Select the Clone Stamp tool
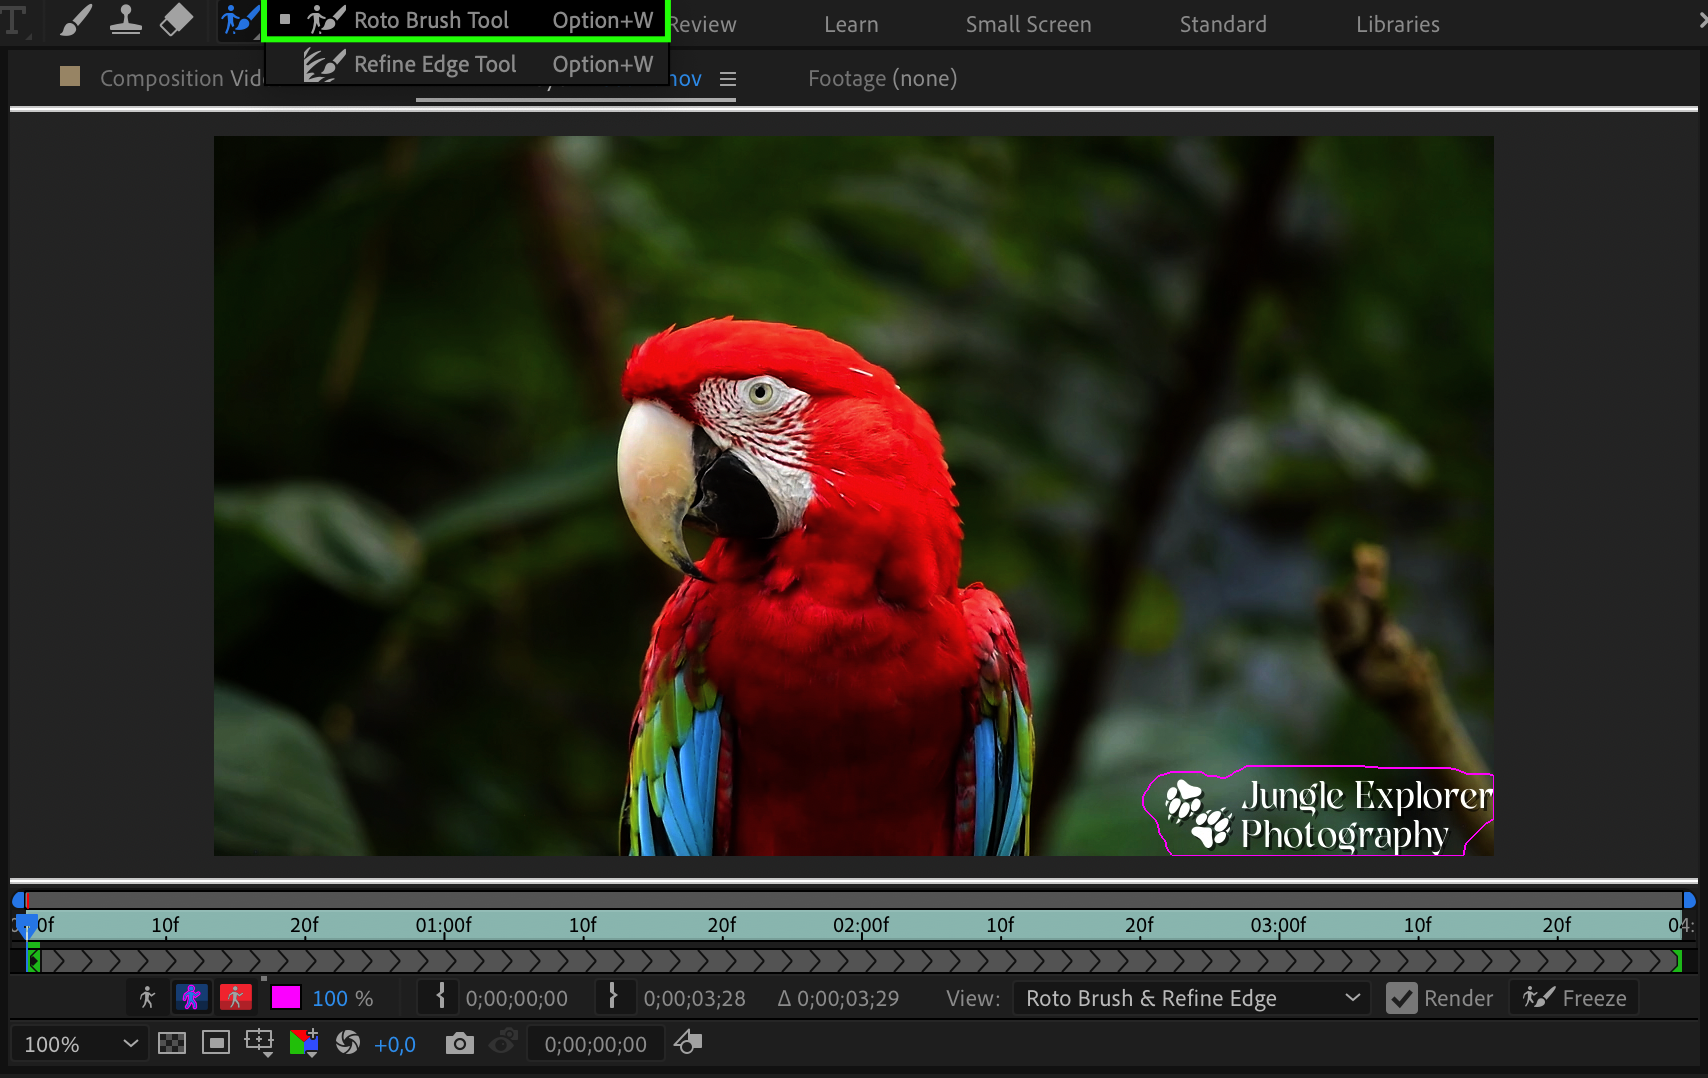1708x1078 pixels. (126, 20)
